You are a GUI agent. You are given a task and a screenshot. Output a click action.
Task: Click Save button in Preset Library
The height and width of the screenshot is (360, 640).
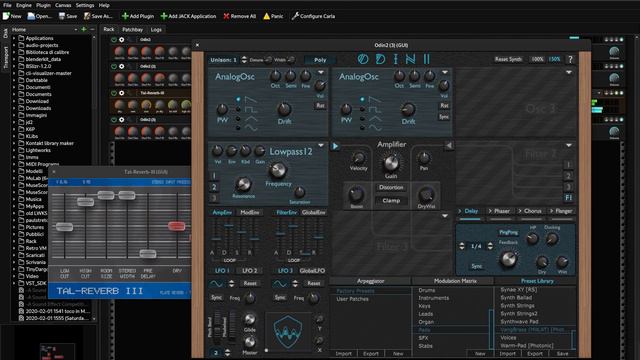[562, 353]
